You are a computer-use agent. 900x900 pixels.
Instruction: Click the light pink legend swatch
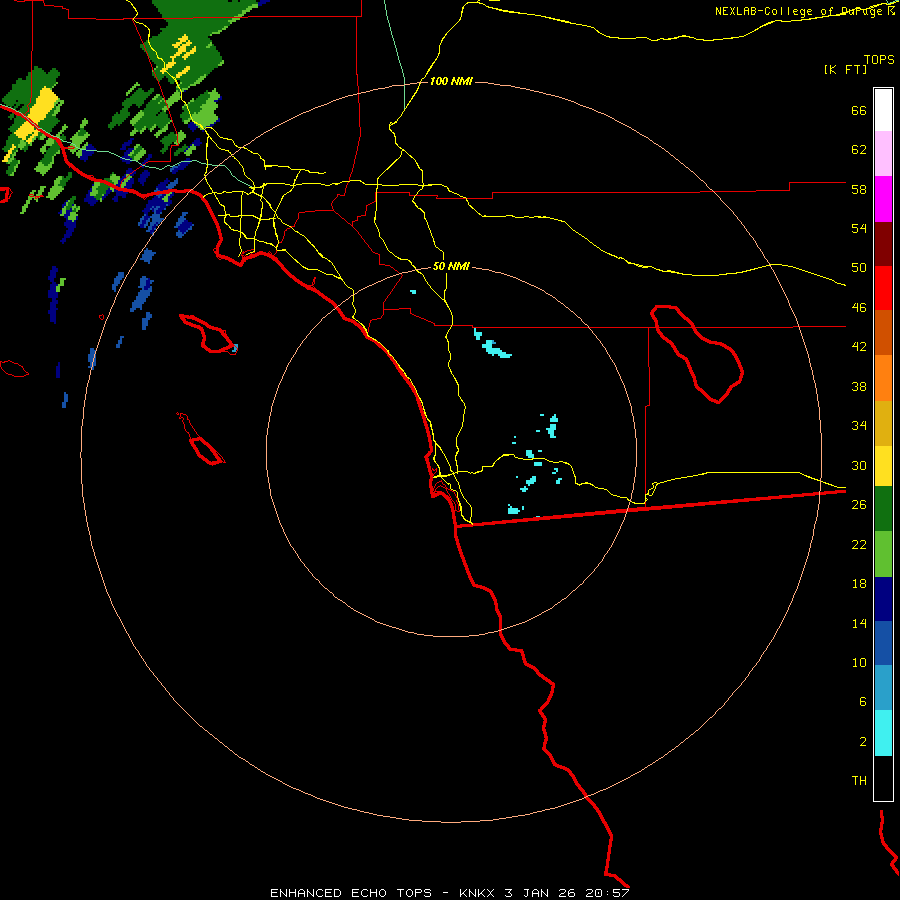(883, 153)
